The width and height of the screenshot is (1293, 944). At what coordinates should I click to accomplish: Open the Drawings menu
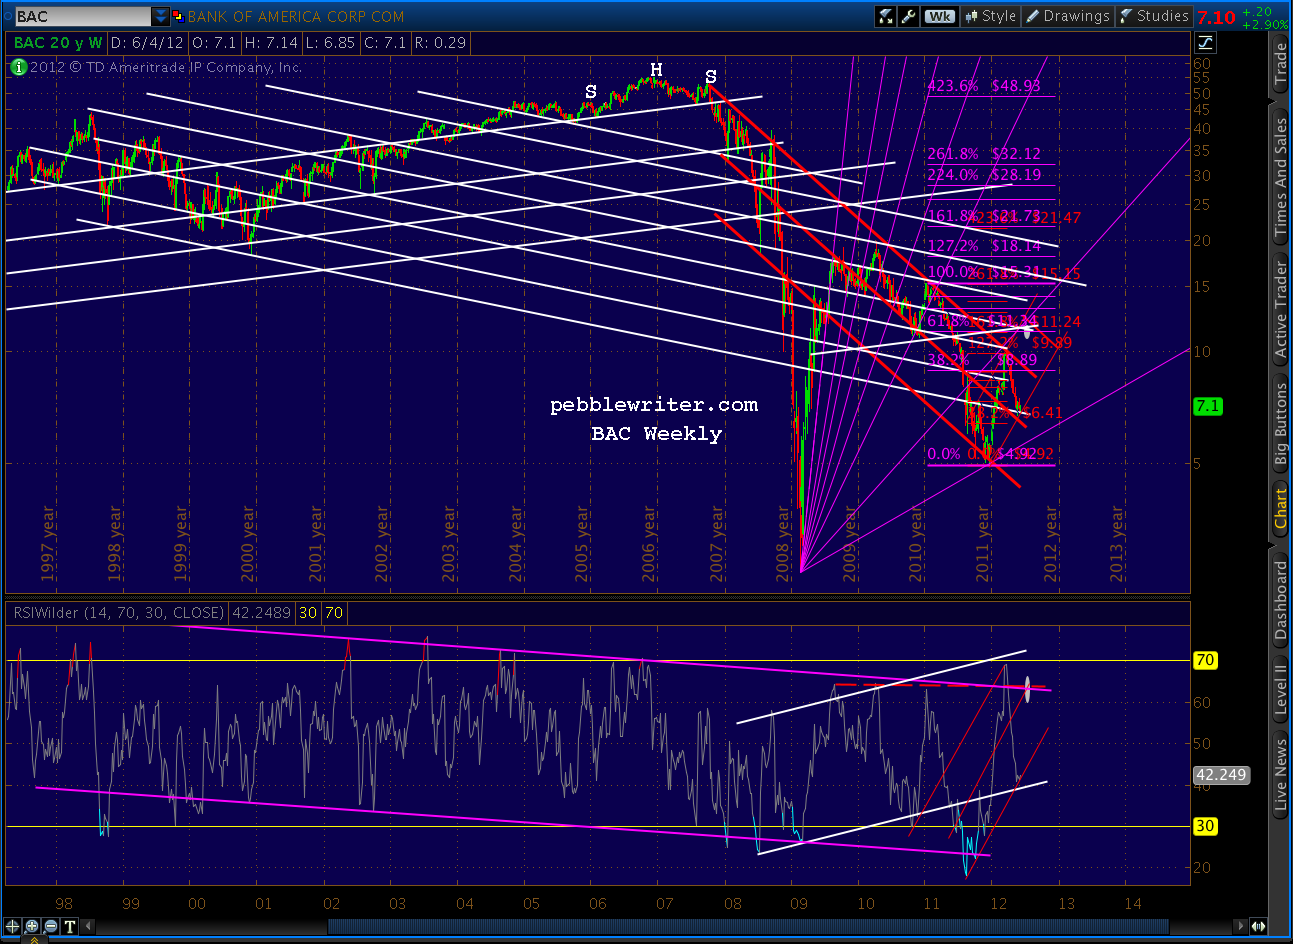(1067, 16)
